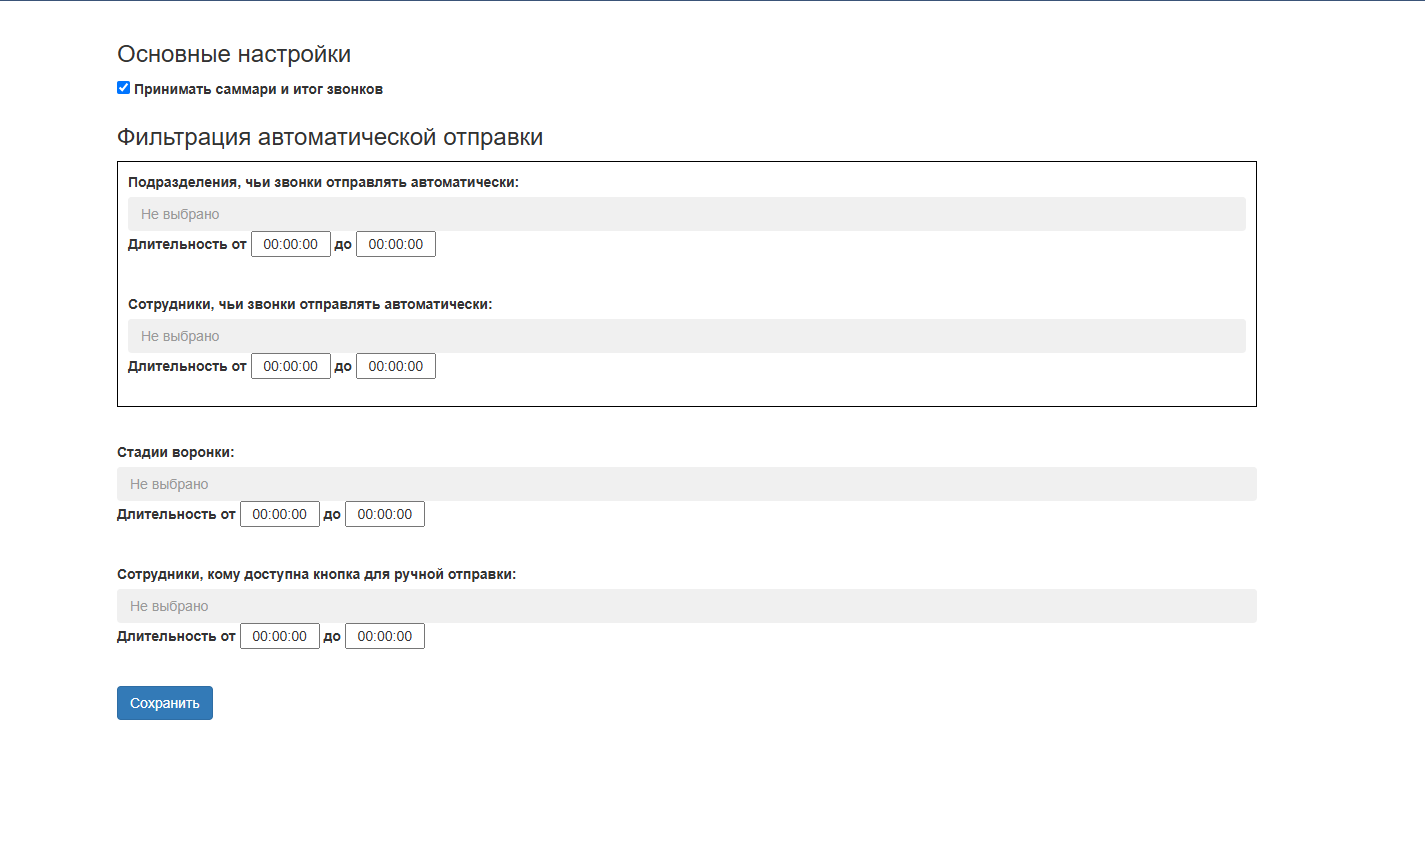
Task: Focus the auto-send employees duration 'до' field
Action: 395,366
